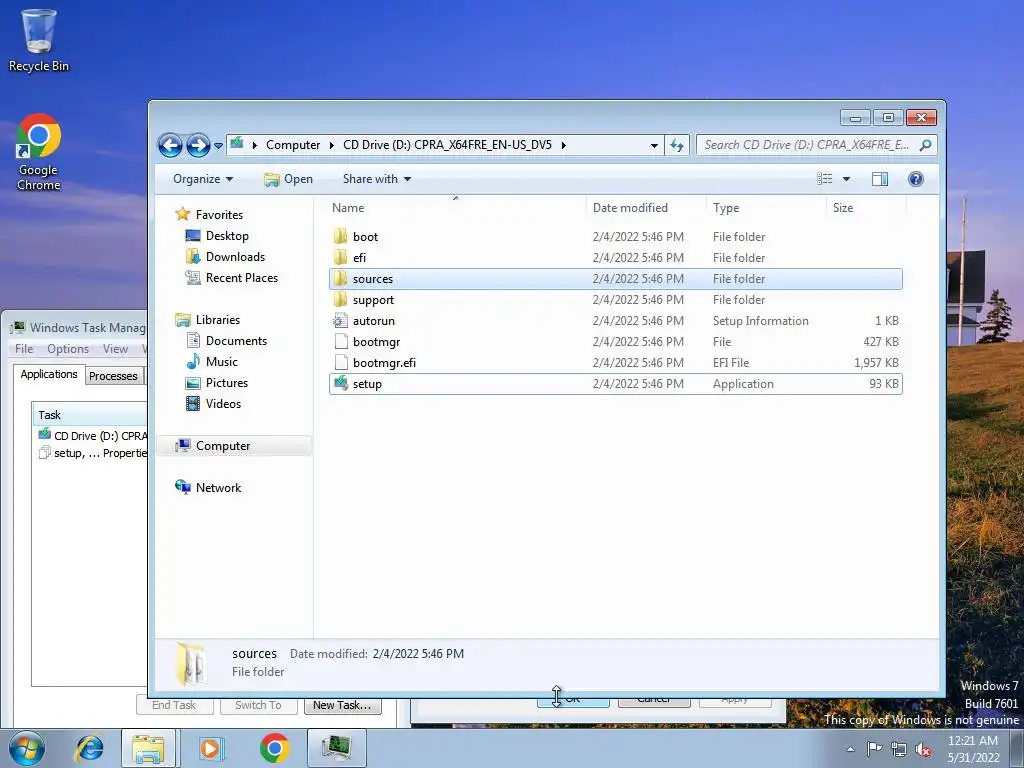
Task: Click New Task button in Task Manager
Action: pyautogui.click(x=342, y=705)
